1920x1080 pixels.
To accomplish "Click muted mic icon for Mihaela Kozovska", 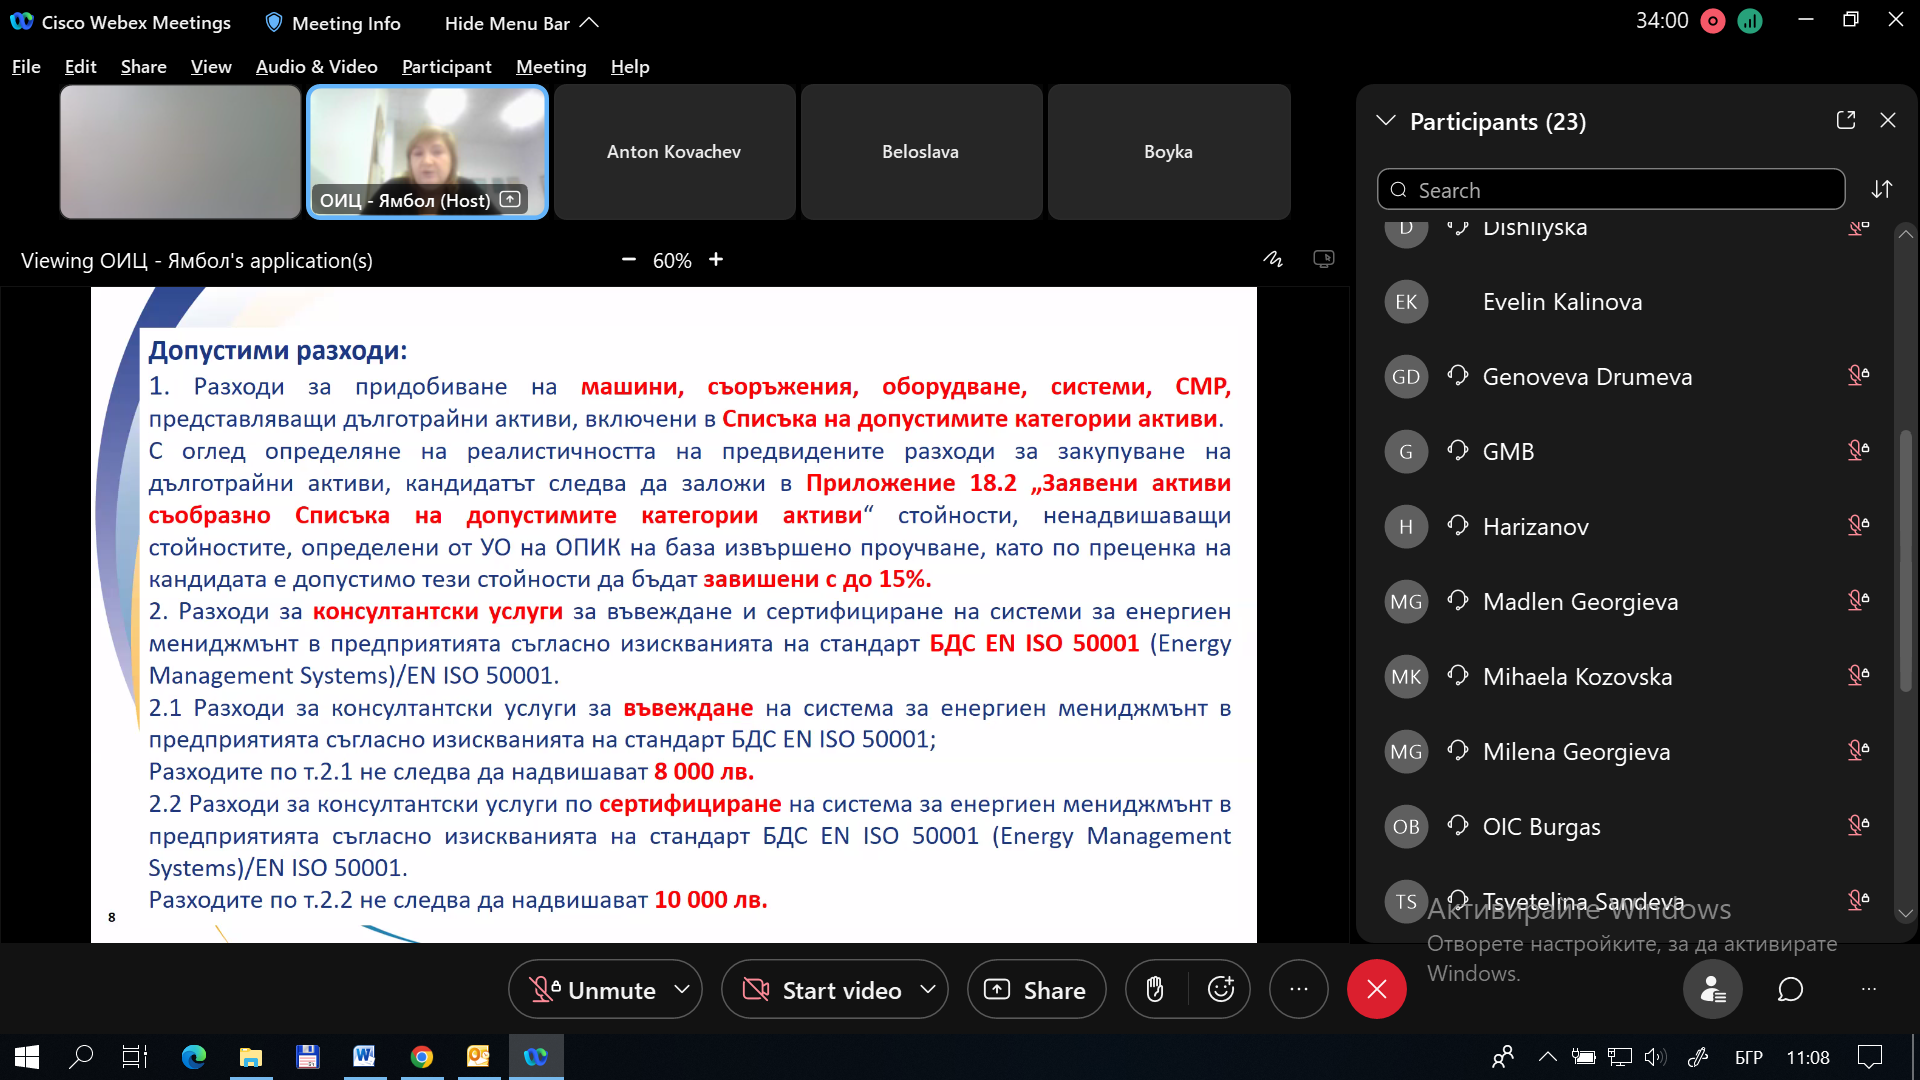I will (1858, 675).
